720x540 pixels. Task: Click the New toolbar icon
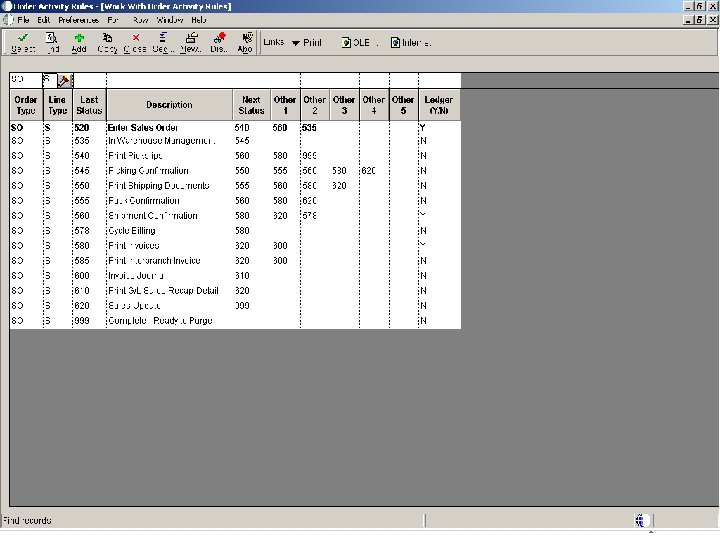[x=191, y=38]
